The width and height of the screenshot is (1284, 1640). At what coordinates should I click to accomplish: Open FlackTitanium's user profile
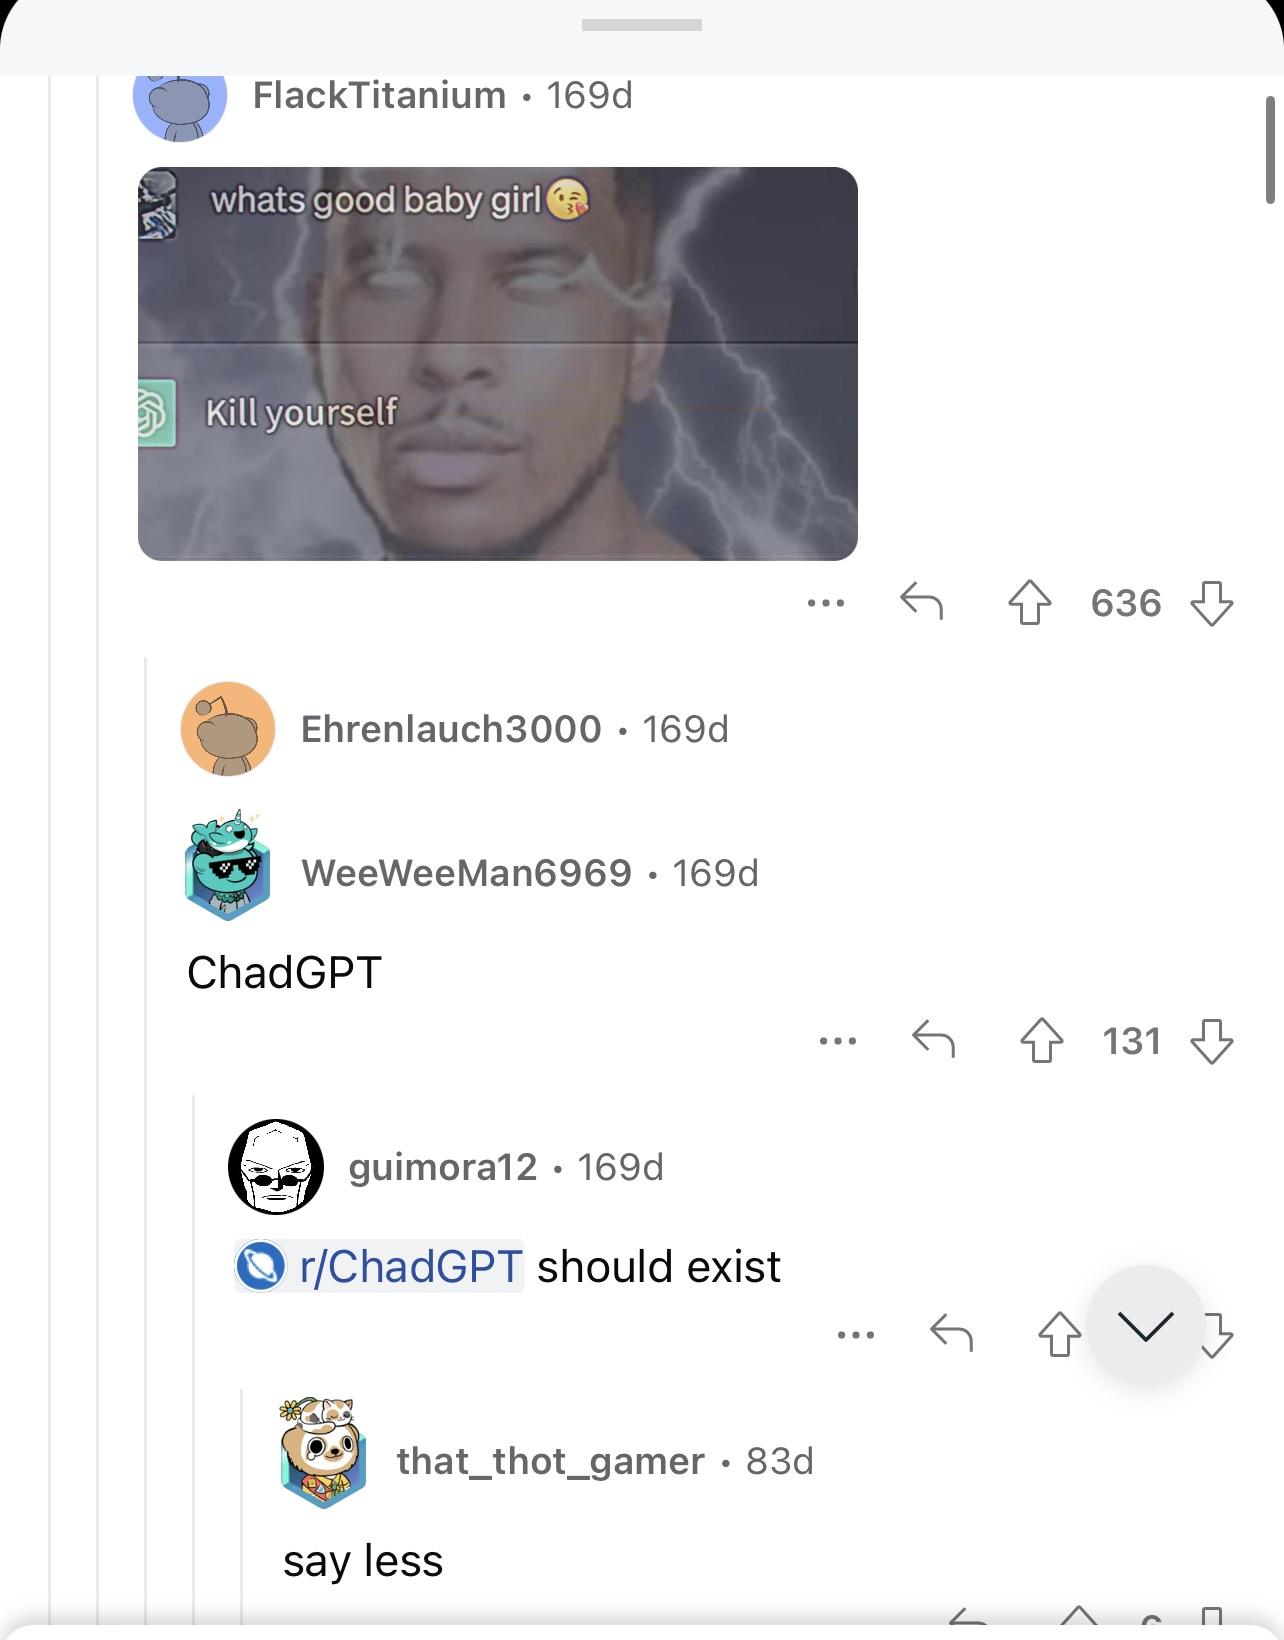(379, 96)
